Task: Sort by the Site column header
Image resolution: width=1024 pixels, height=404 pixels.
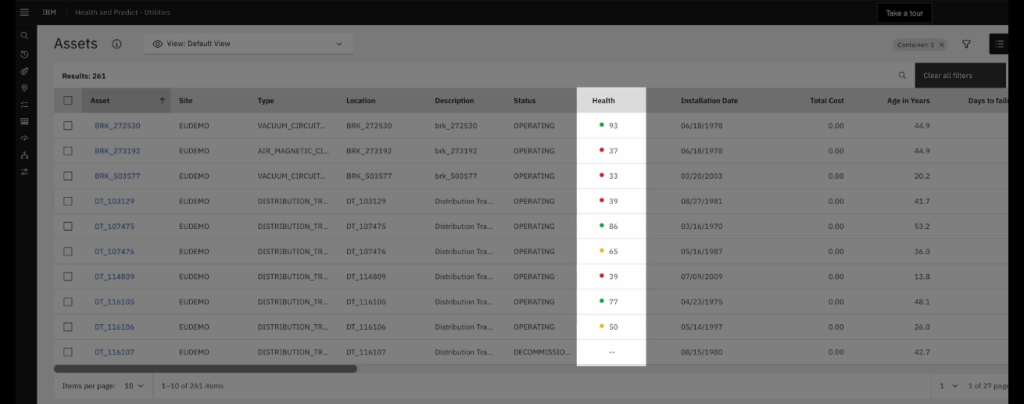Action: pyautogui.click(x=185, y=101)
